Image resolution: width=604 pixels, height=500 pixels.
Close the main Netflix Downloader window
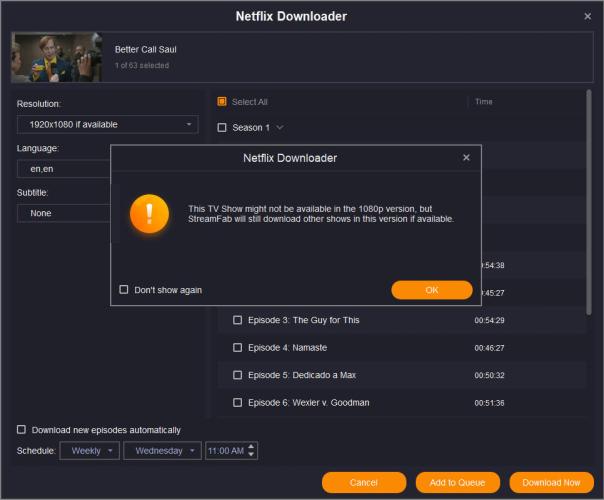(x=587, y=16)
